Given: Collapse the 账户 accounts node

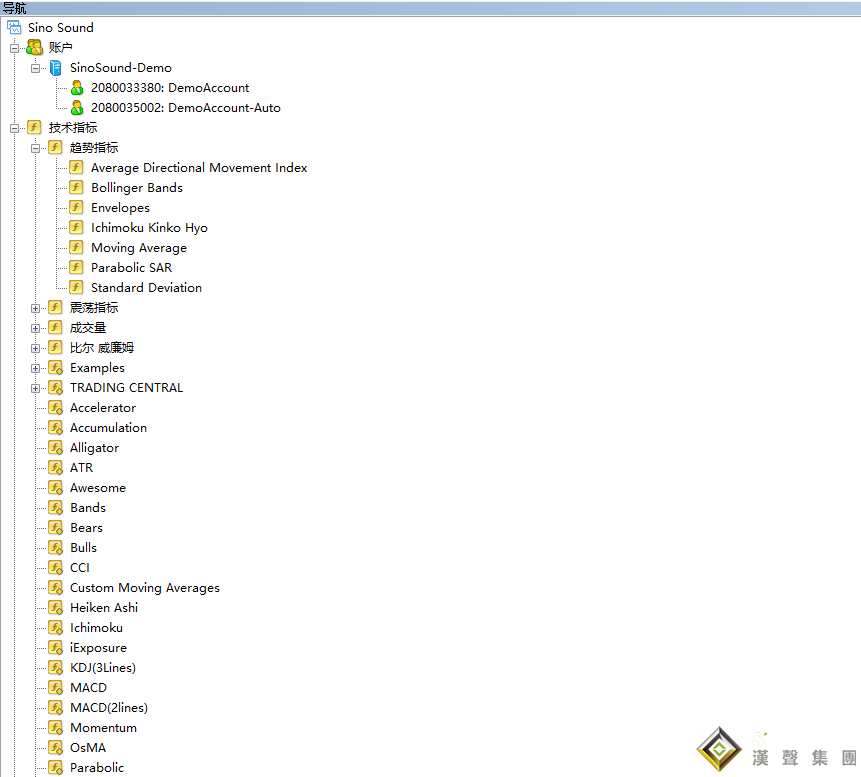Looking at the screenshot, I should pos(14,48).
